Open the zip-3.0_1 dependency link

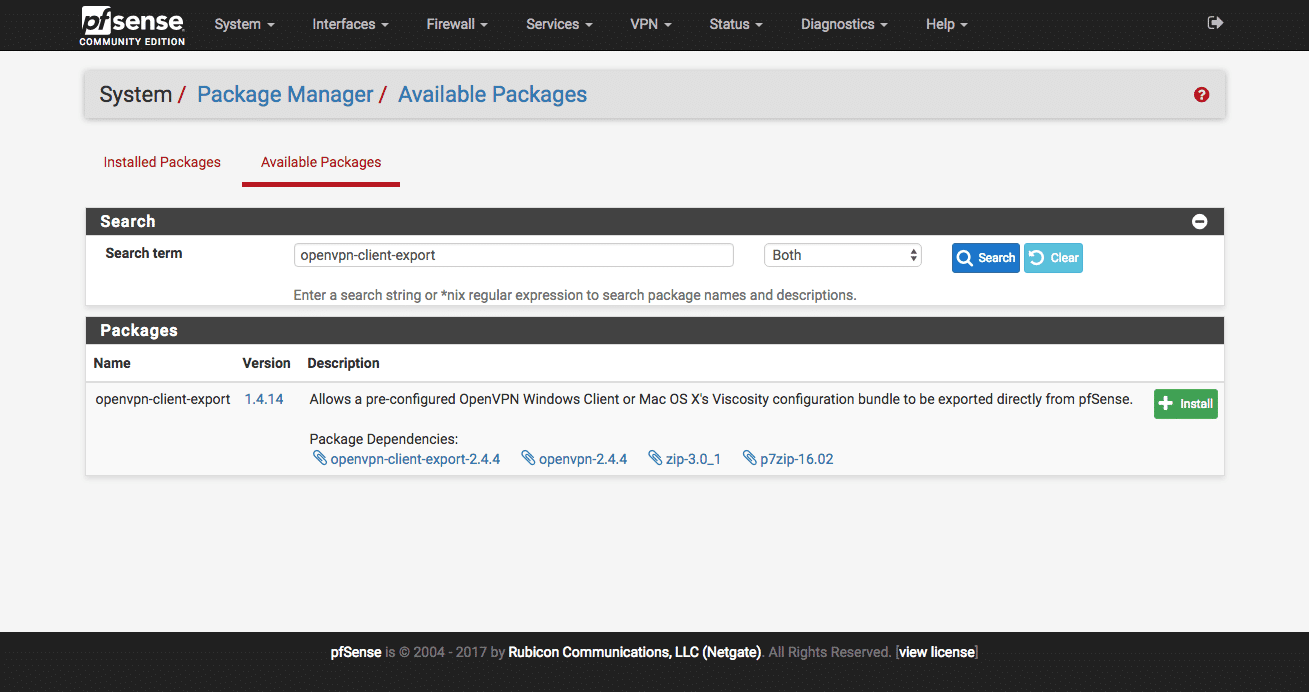(693, 459)
